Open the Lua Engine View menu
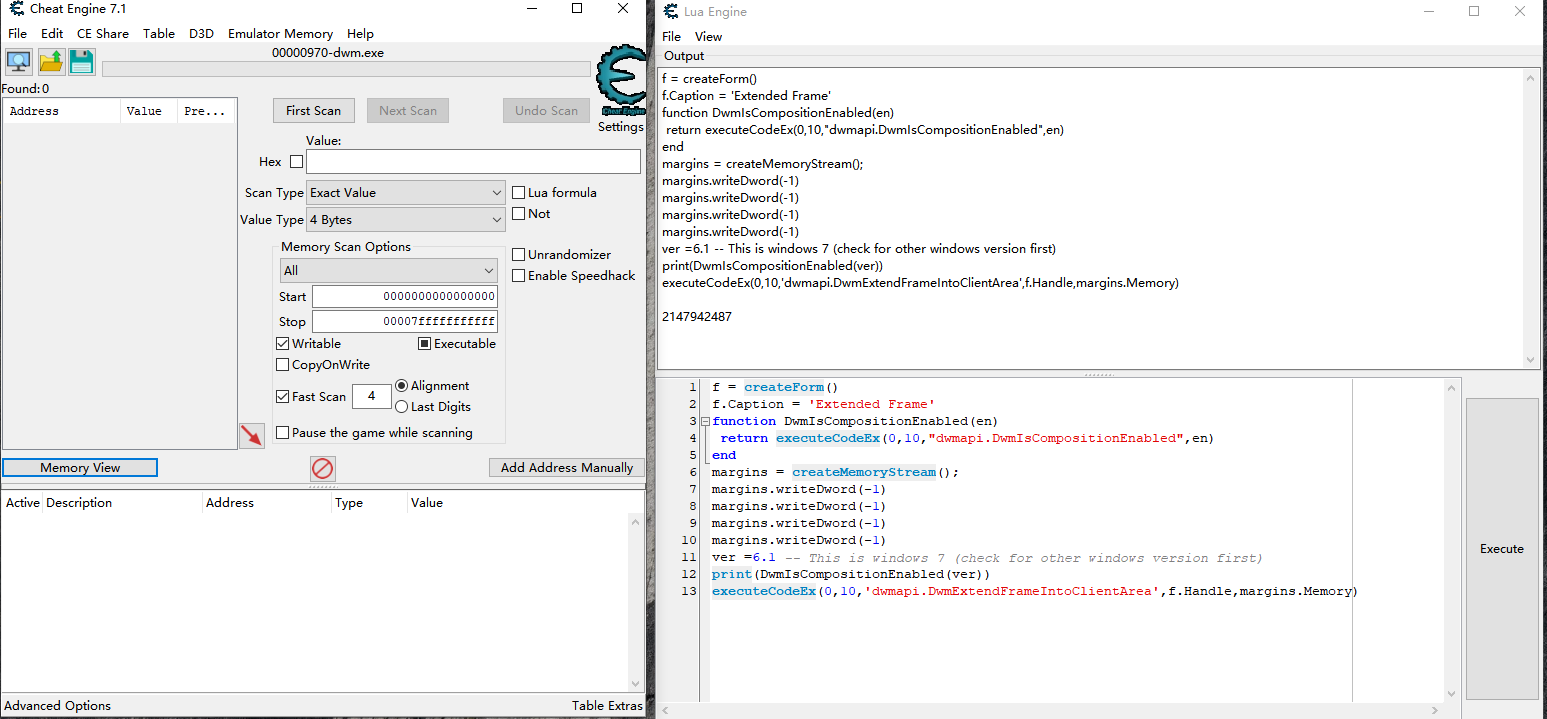The width and height of the screenshot is (1547, 719). (709, 36)
